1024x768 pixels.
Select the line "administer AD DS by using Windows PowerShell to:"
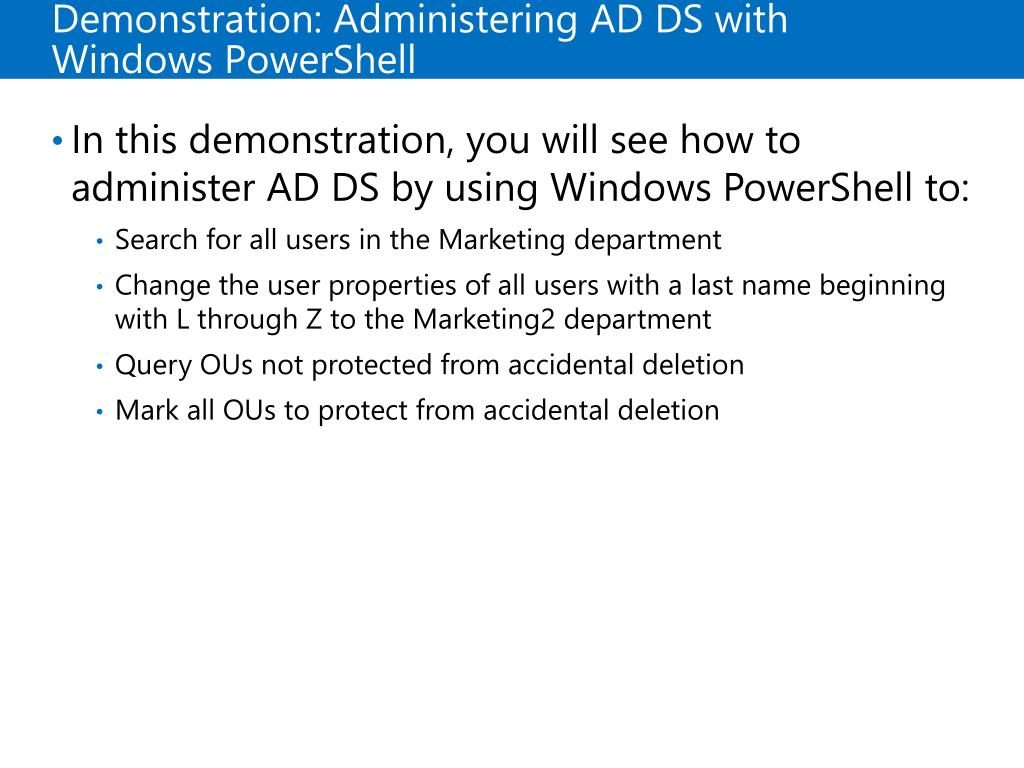(520, 188)
